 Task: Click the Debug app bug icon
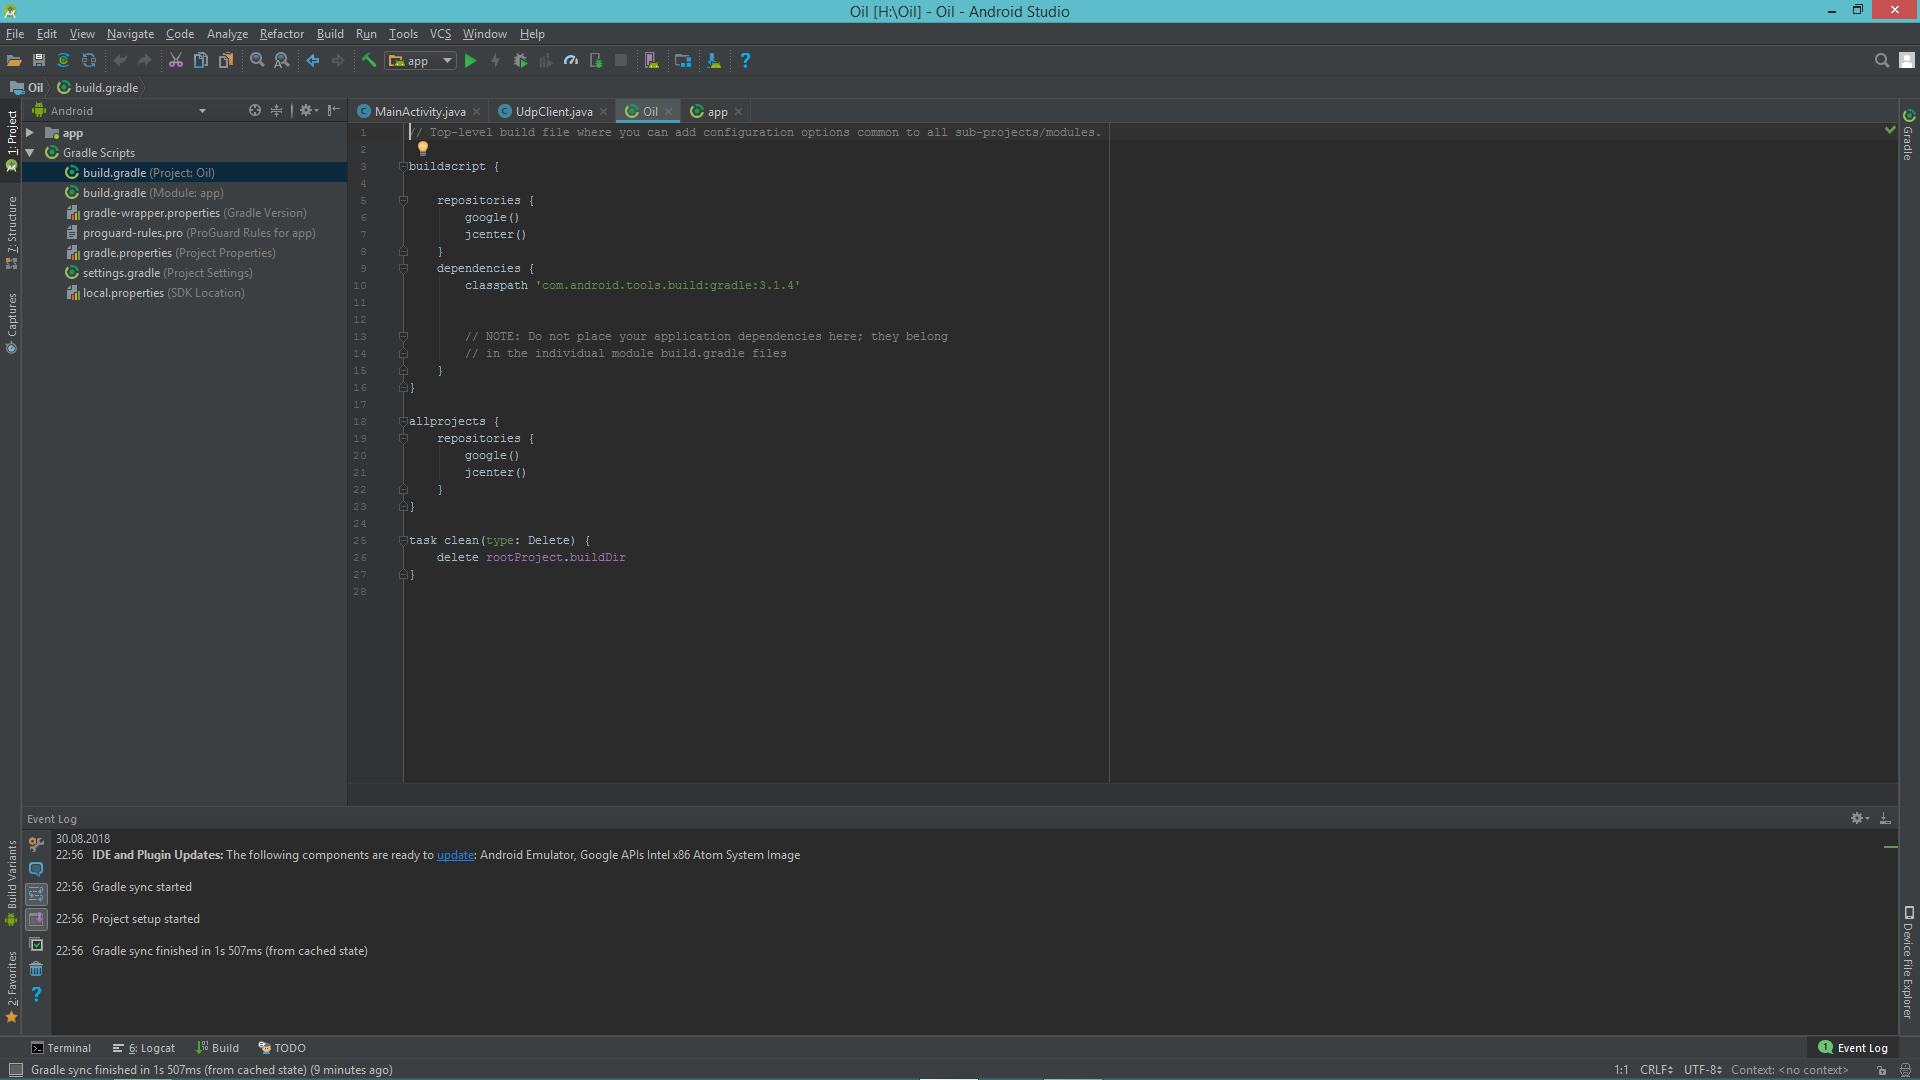(520, 61)
